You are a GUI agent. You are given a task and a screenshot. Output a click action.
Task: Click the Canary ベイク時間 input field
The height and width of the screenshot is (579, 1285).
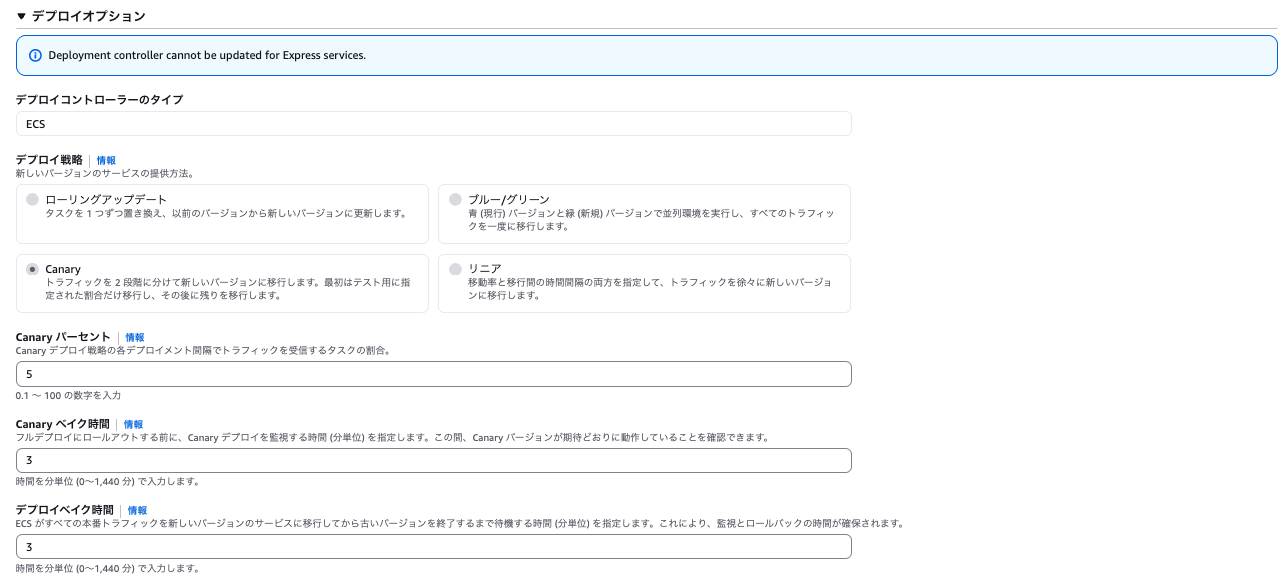[x=433, y=460]
